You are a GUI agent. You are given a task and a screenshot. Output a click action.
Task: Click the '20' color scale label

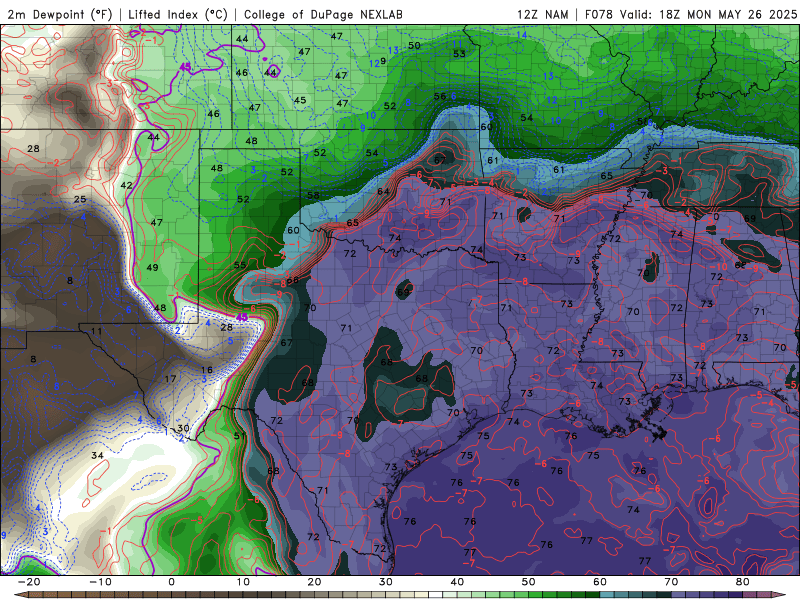314,582
